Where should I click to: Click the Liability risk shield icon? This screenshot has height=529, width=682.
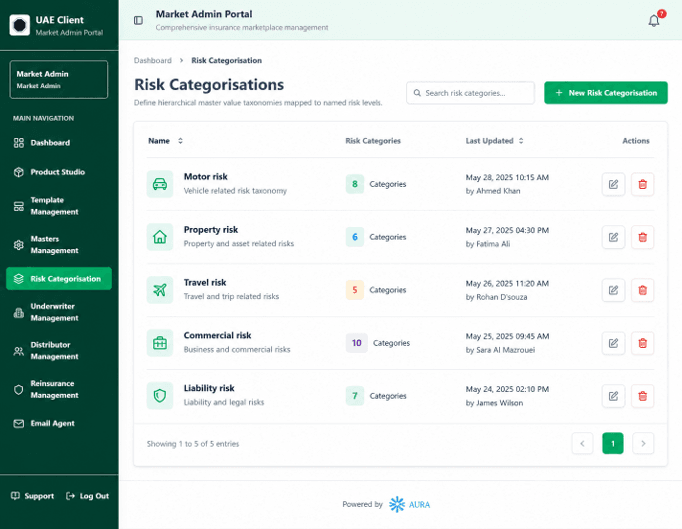(160, 395)
